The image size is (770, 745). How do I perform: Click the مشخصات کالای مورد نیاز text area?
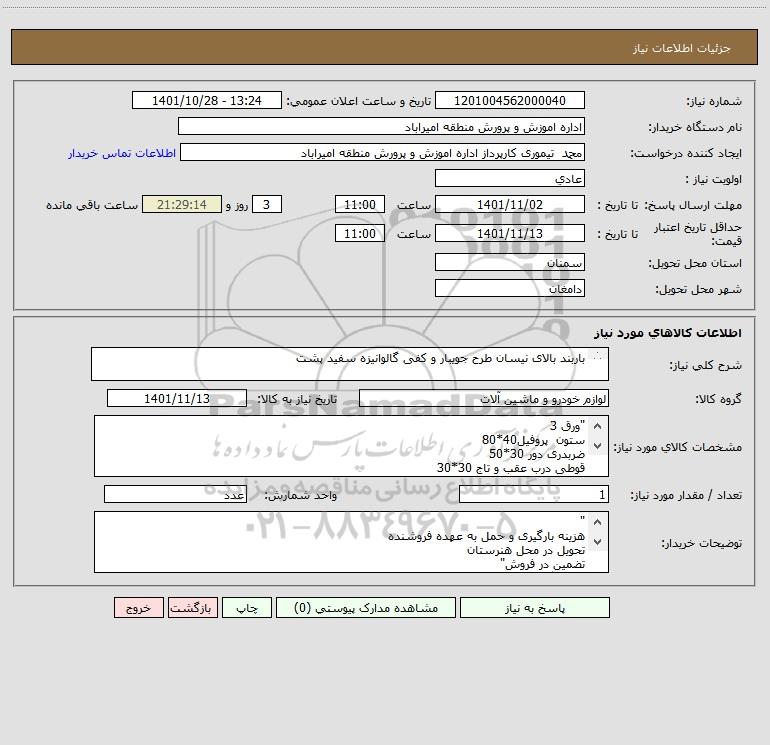(x=351, y=446)
